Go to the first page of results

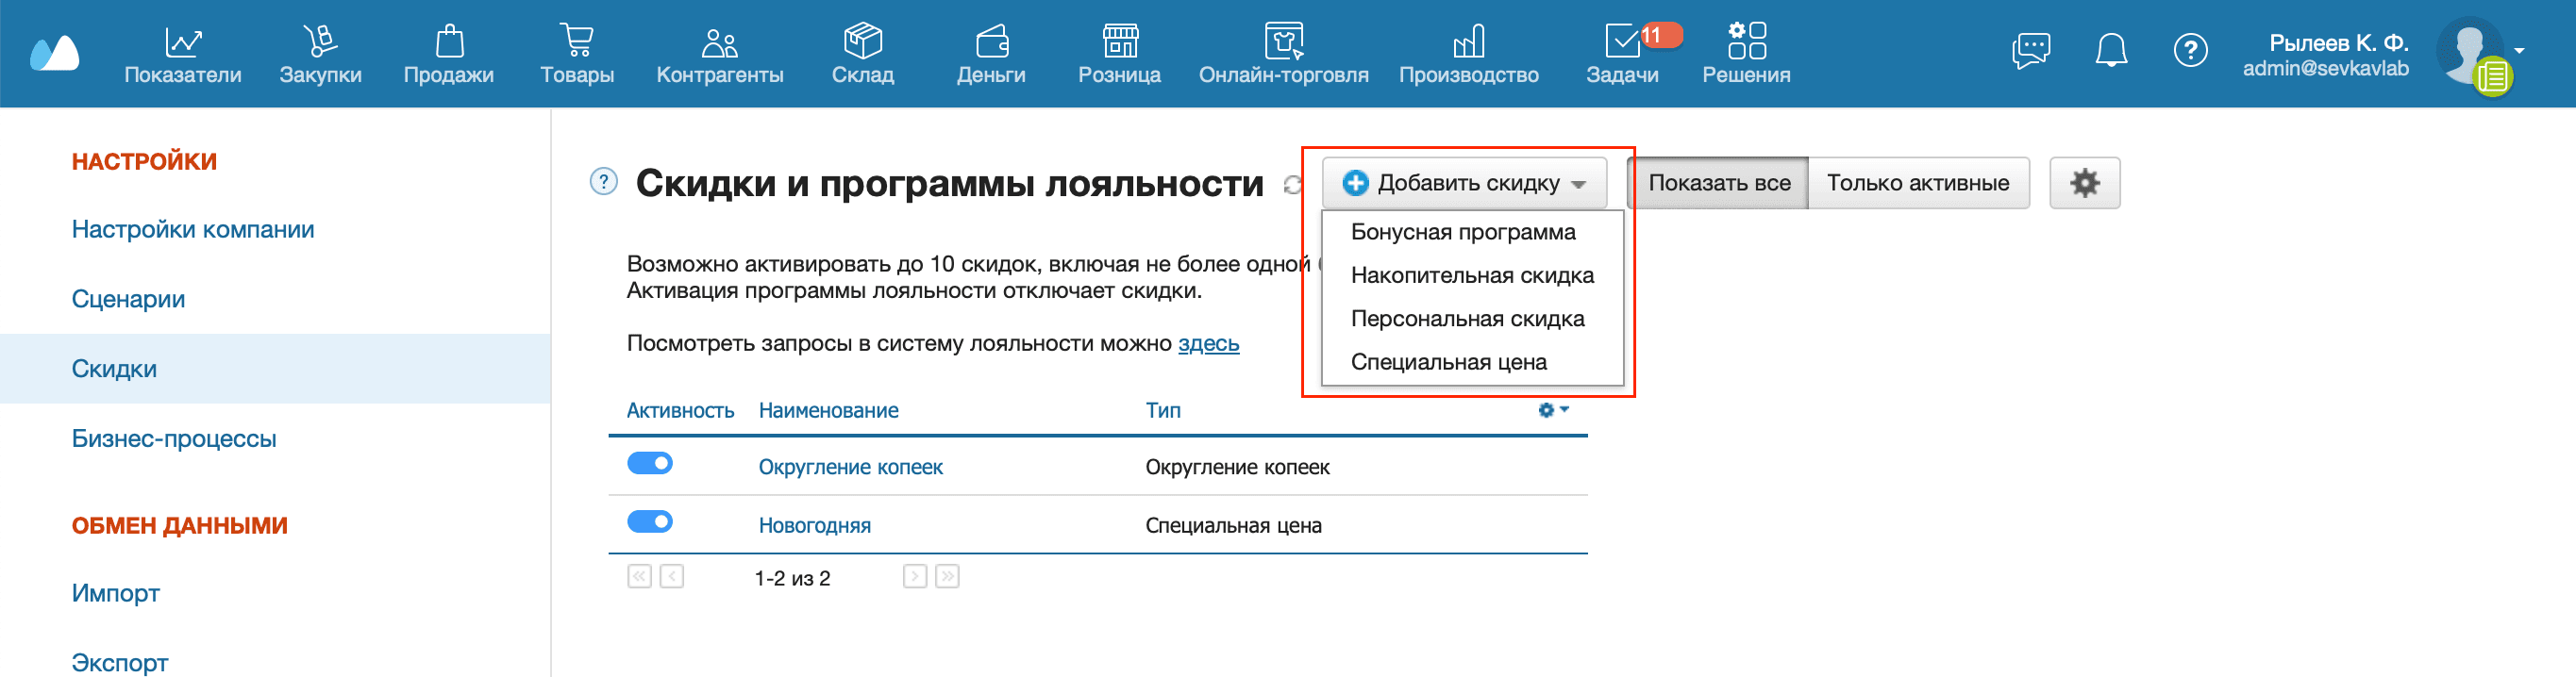tap(639, 576)
